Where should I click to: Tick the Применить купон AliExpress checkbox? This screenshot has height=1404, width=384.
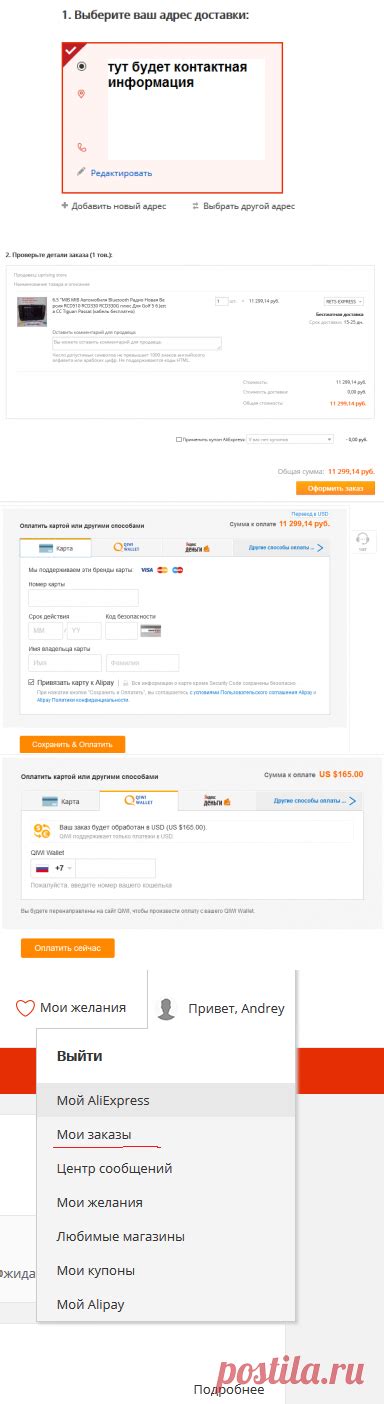pos(179,439)
